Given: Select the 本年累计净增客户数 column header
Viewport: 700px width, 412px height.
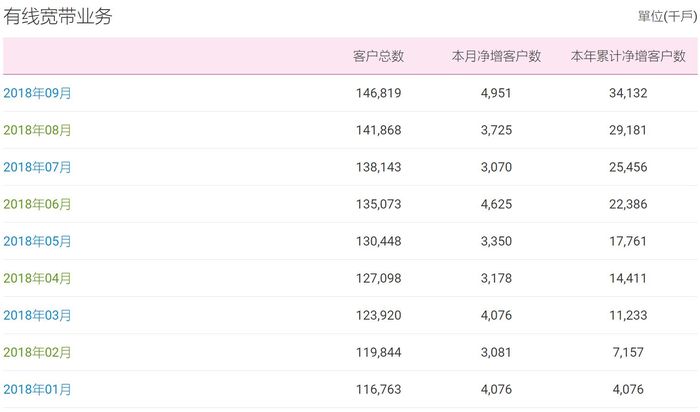Looking at the screenshot, I should 627,56.
